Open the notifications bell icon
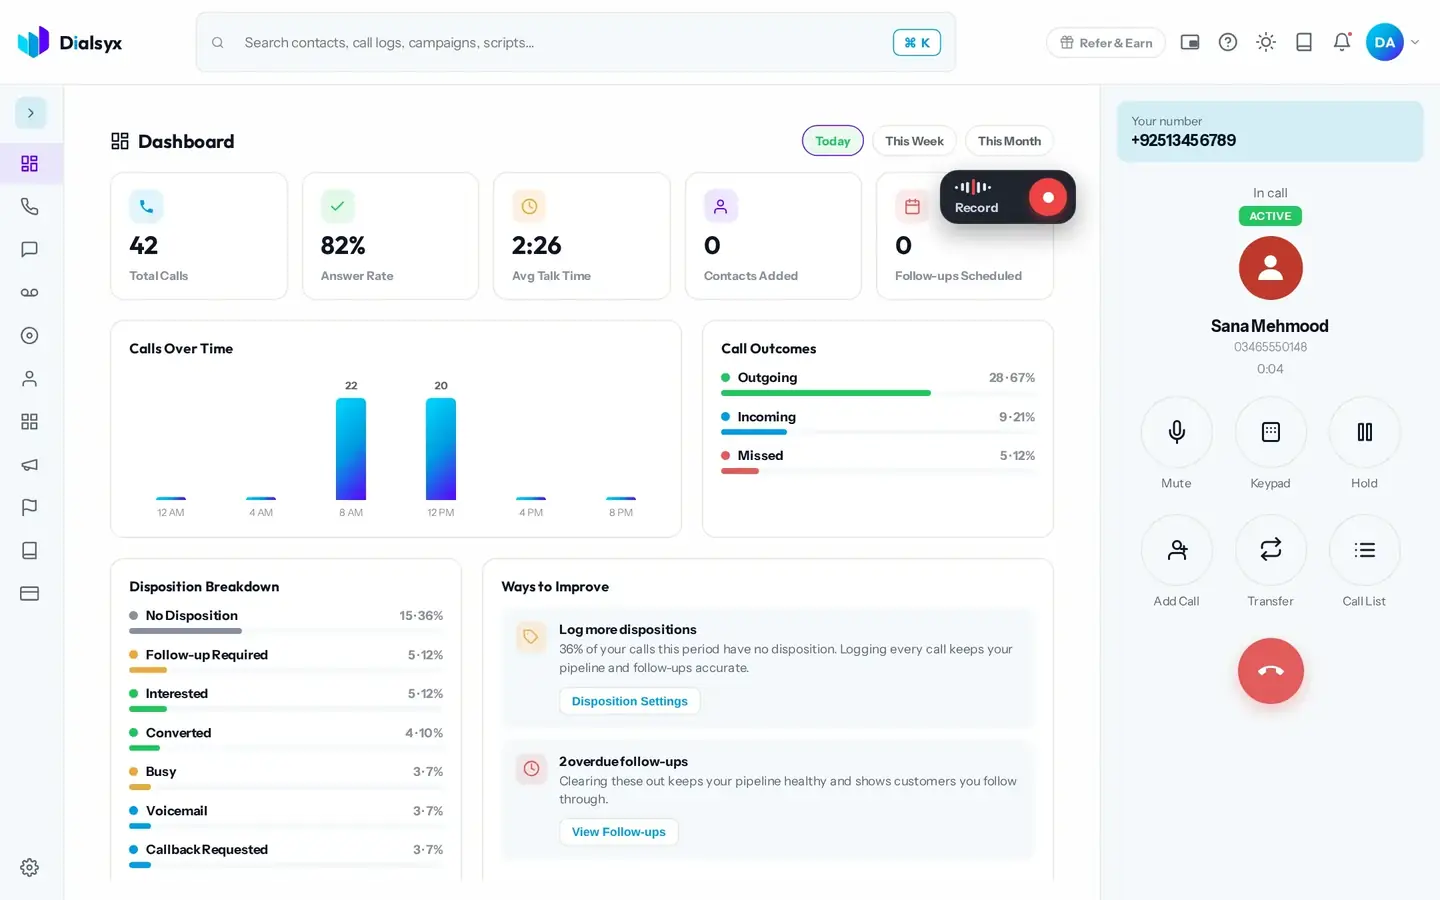1440x900 pixels. coord(1342,42)
